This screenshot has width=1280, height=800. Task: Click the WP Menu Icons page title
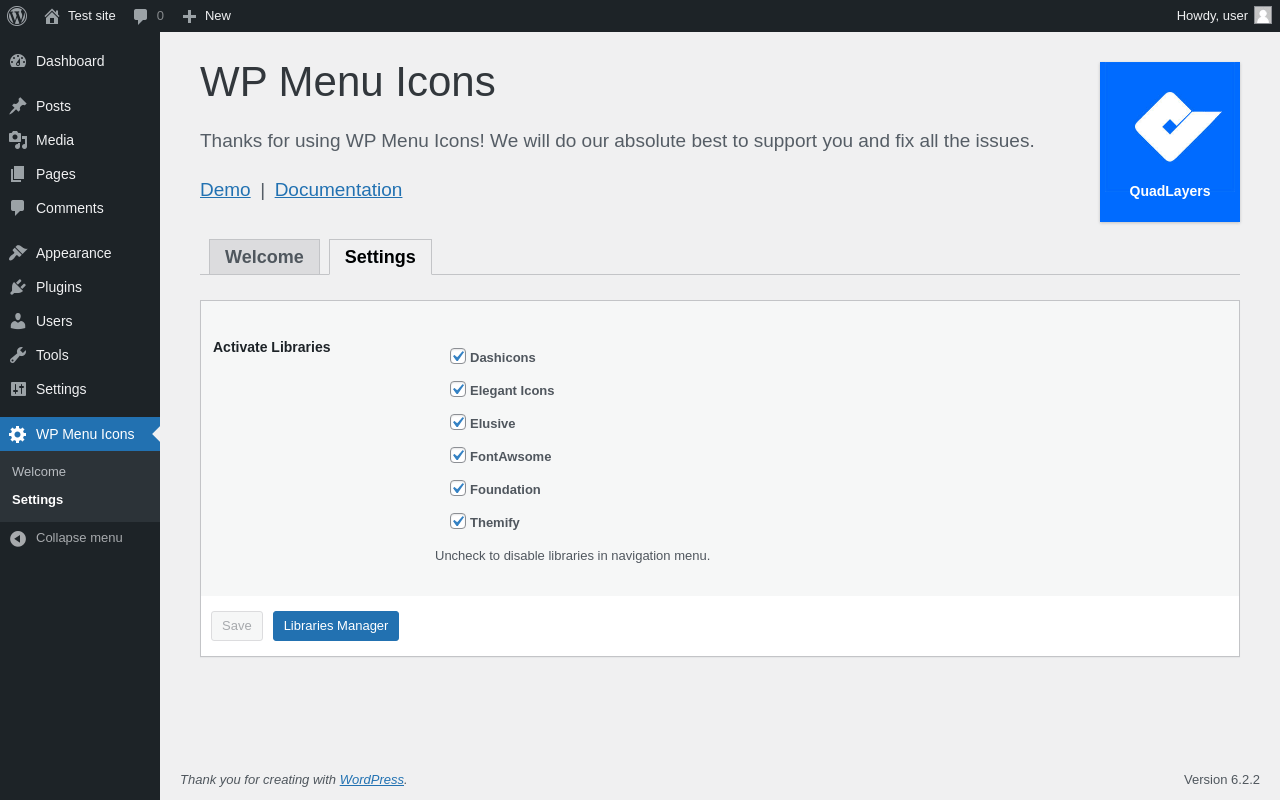348,82
